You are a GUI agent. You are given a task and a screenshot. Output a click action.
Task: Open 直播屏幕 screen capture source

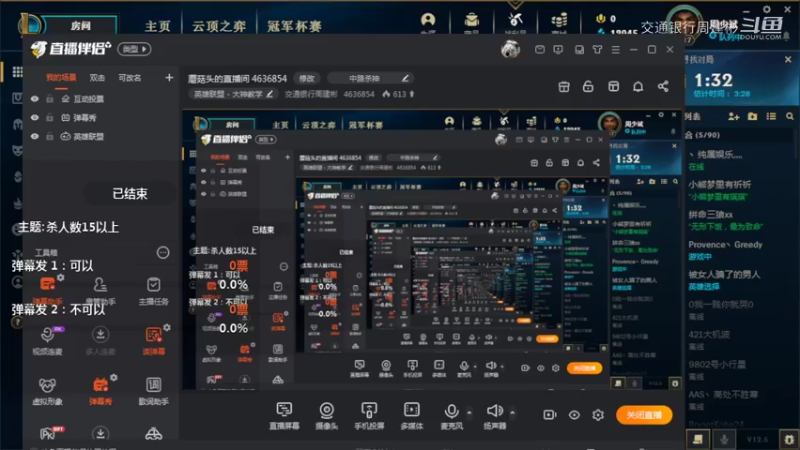point(284,415)
